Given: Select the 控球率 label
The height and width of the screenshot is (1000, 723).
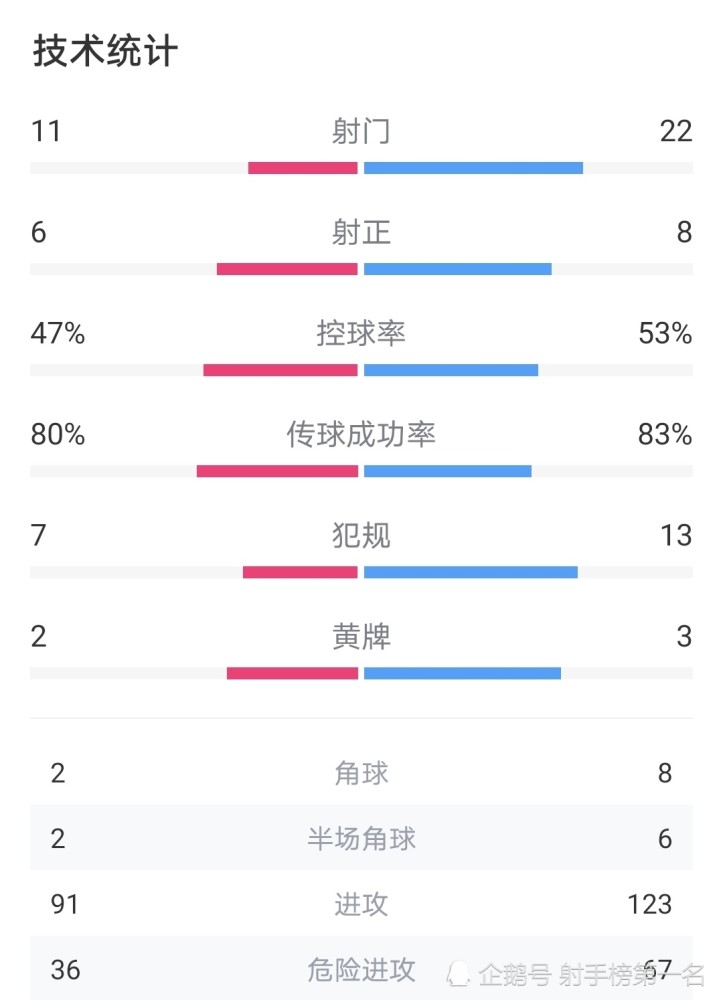Looking at the screenshot, I should pos(361,334).
